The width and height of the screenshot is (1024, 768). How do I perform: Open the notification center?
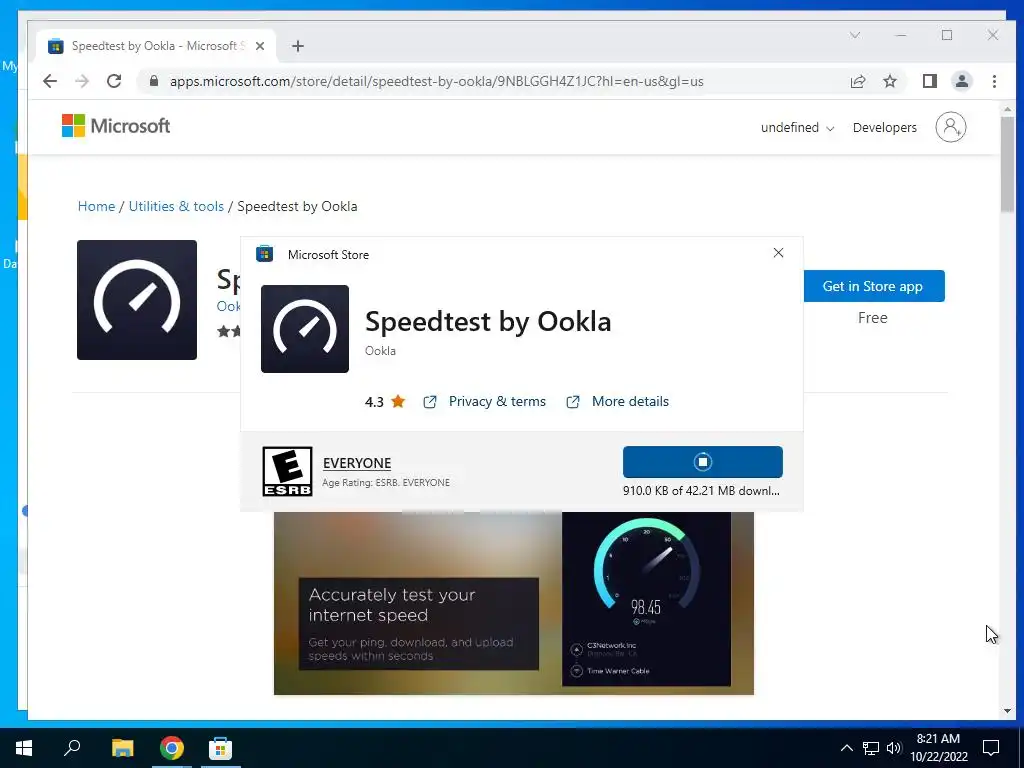point(991,748)
